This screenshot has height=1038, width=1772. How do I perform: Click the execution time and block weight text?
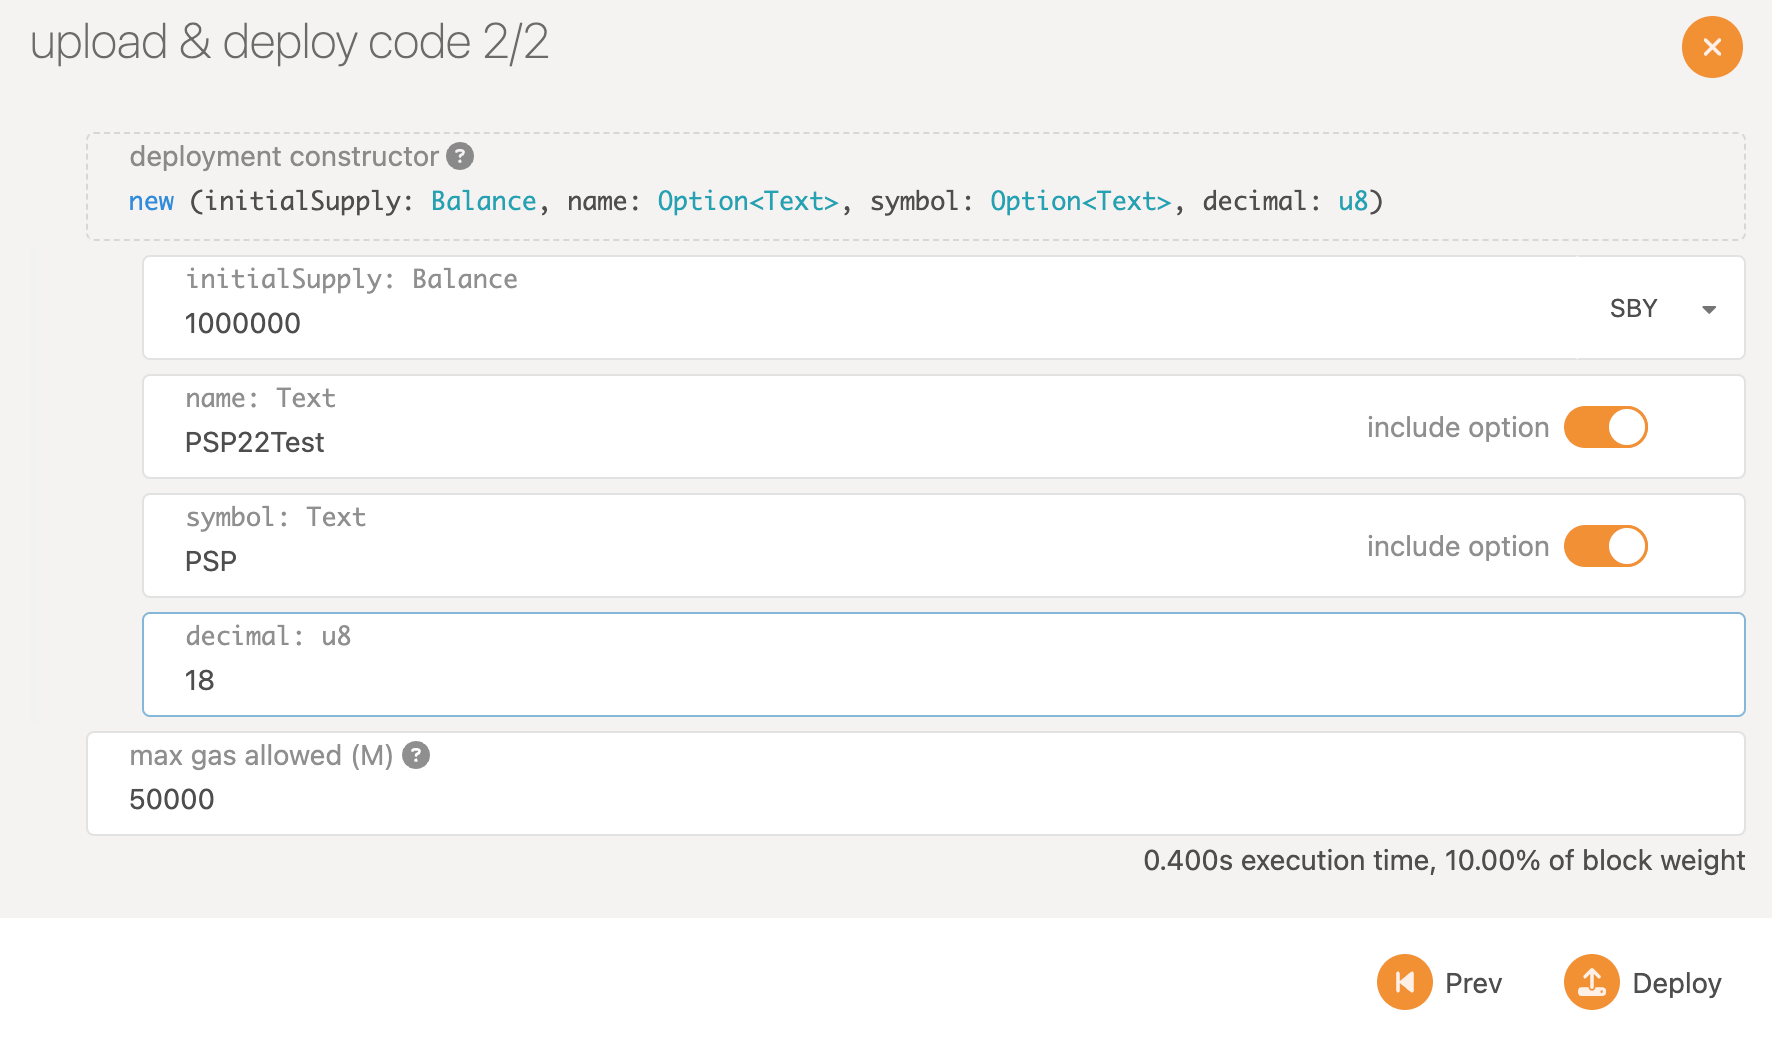coord(1443,860)
